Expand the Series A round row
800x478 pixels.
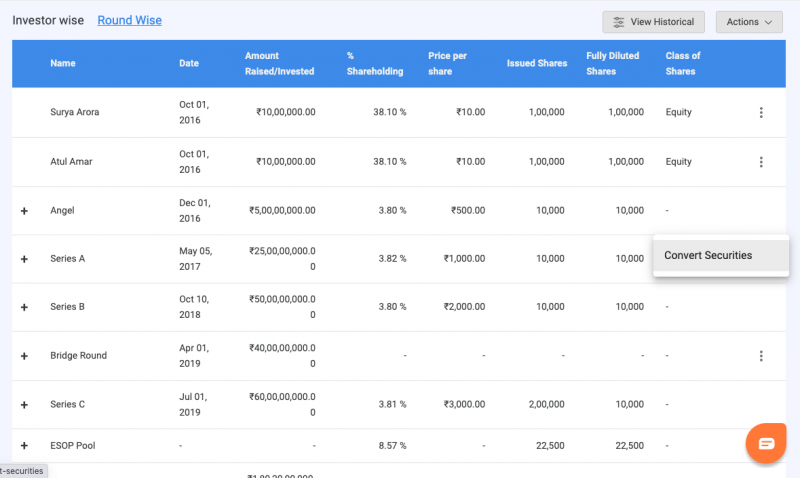tap(24, 259)
